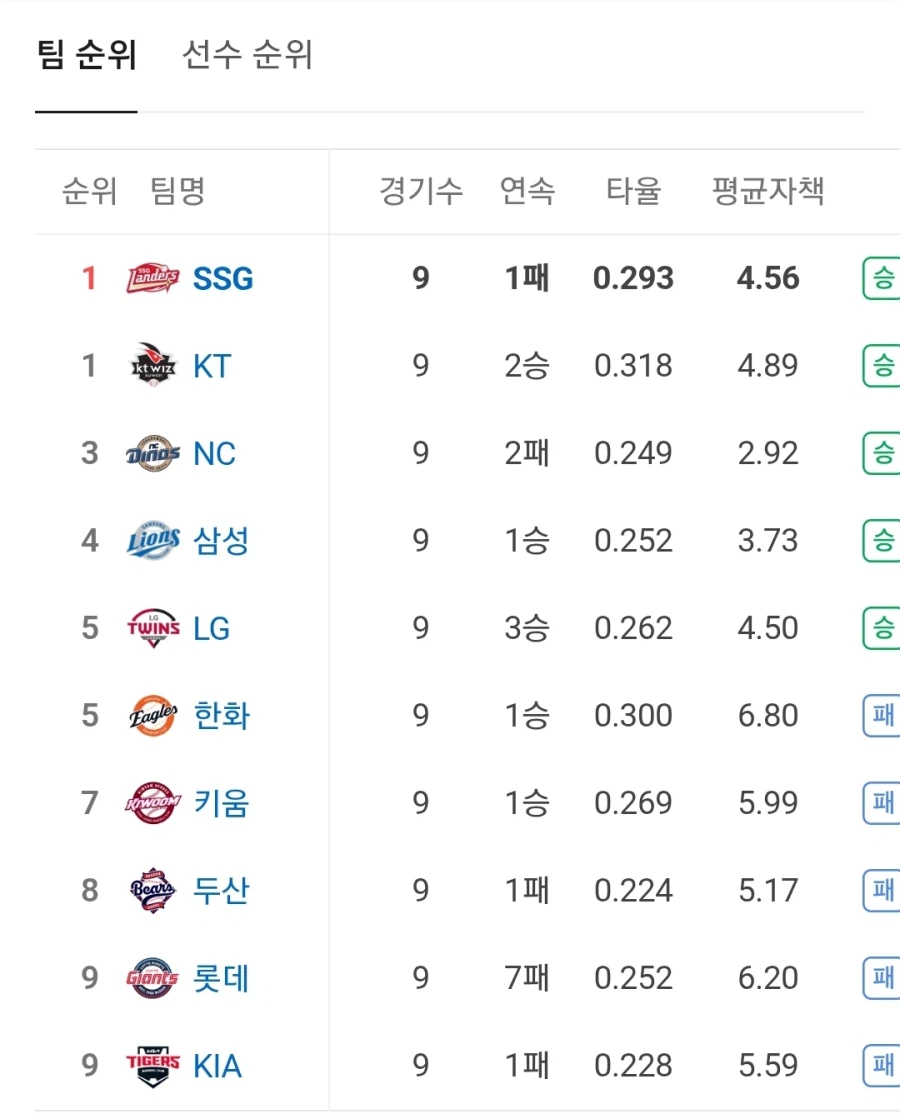This screenshot has height=1119, width=900.
Task: Open the 삼성 team name link
Action: coord(221,540)
